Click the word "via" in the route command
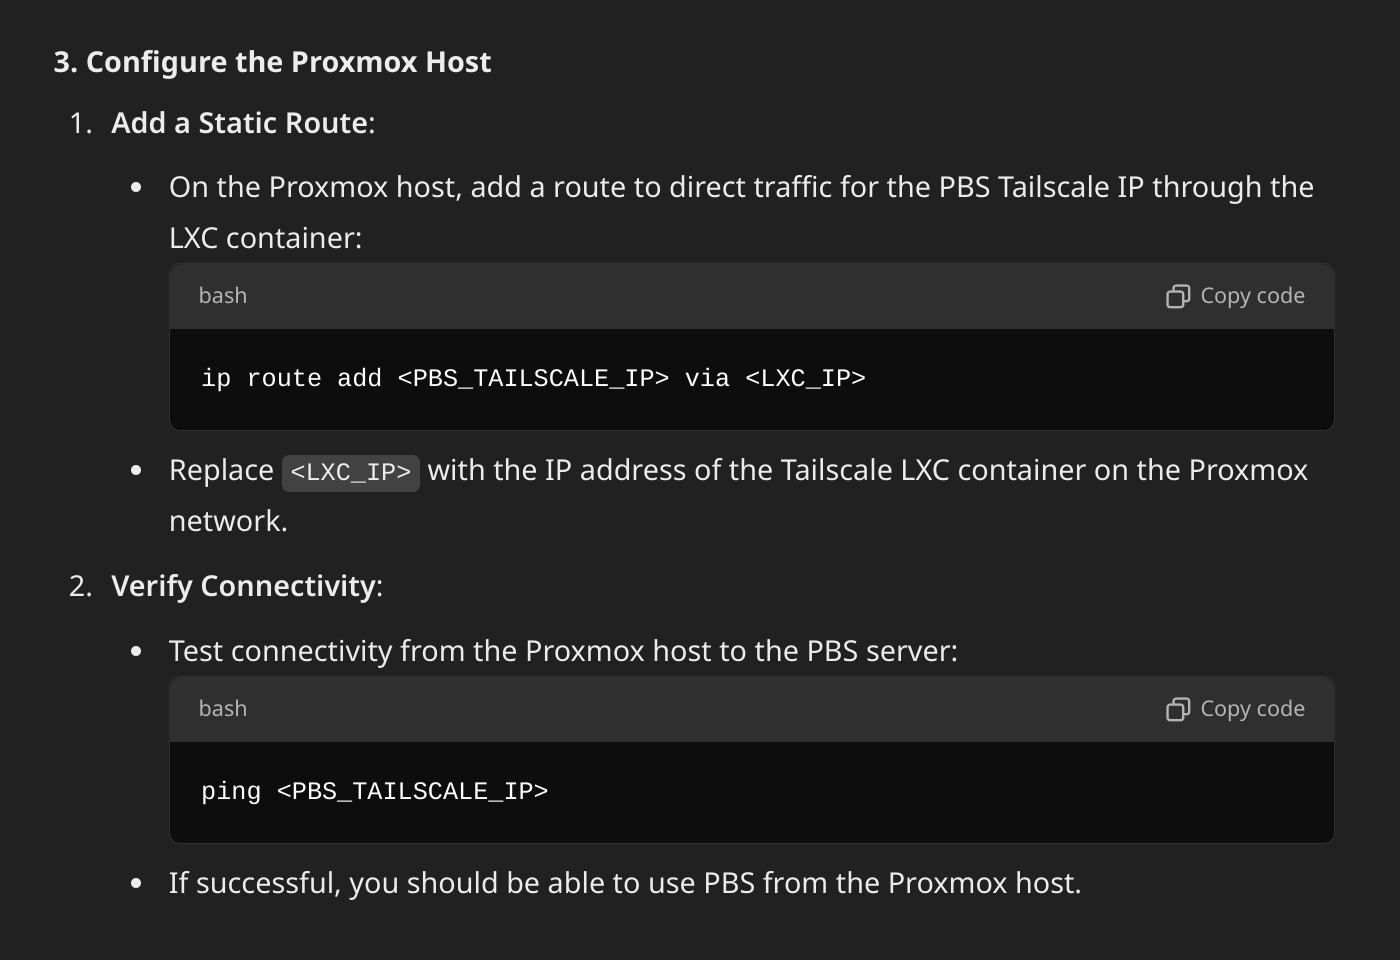Image resolution: width=1400 pixels, height=960 pixels. [707, 379]
